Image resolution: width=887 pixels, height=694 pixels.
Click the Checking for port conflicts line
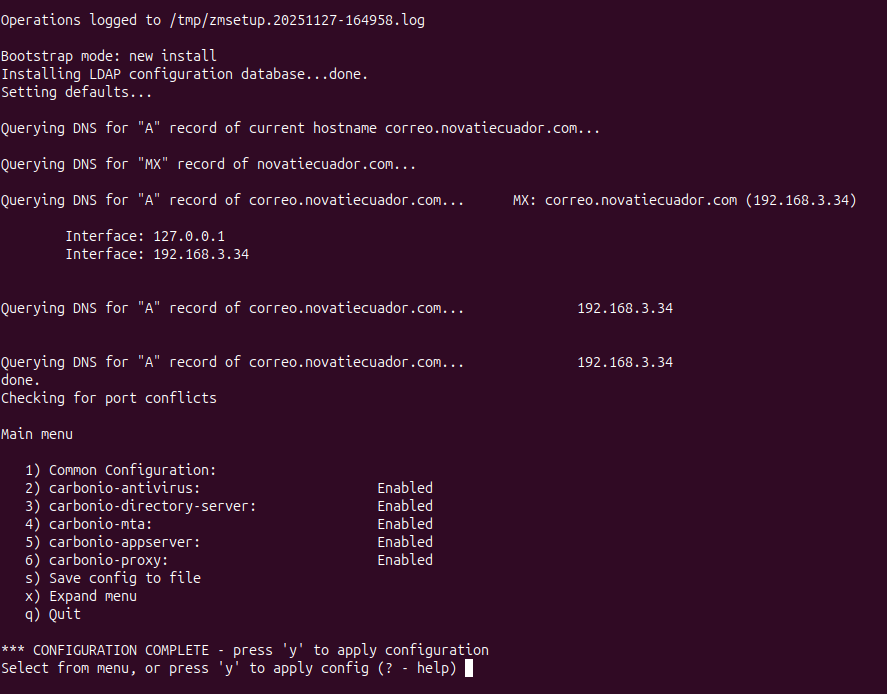[x=108, y=398]
